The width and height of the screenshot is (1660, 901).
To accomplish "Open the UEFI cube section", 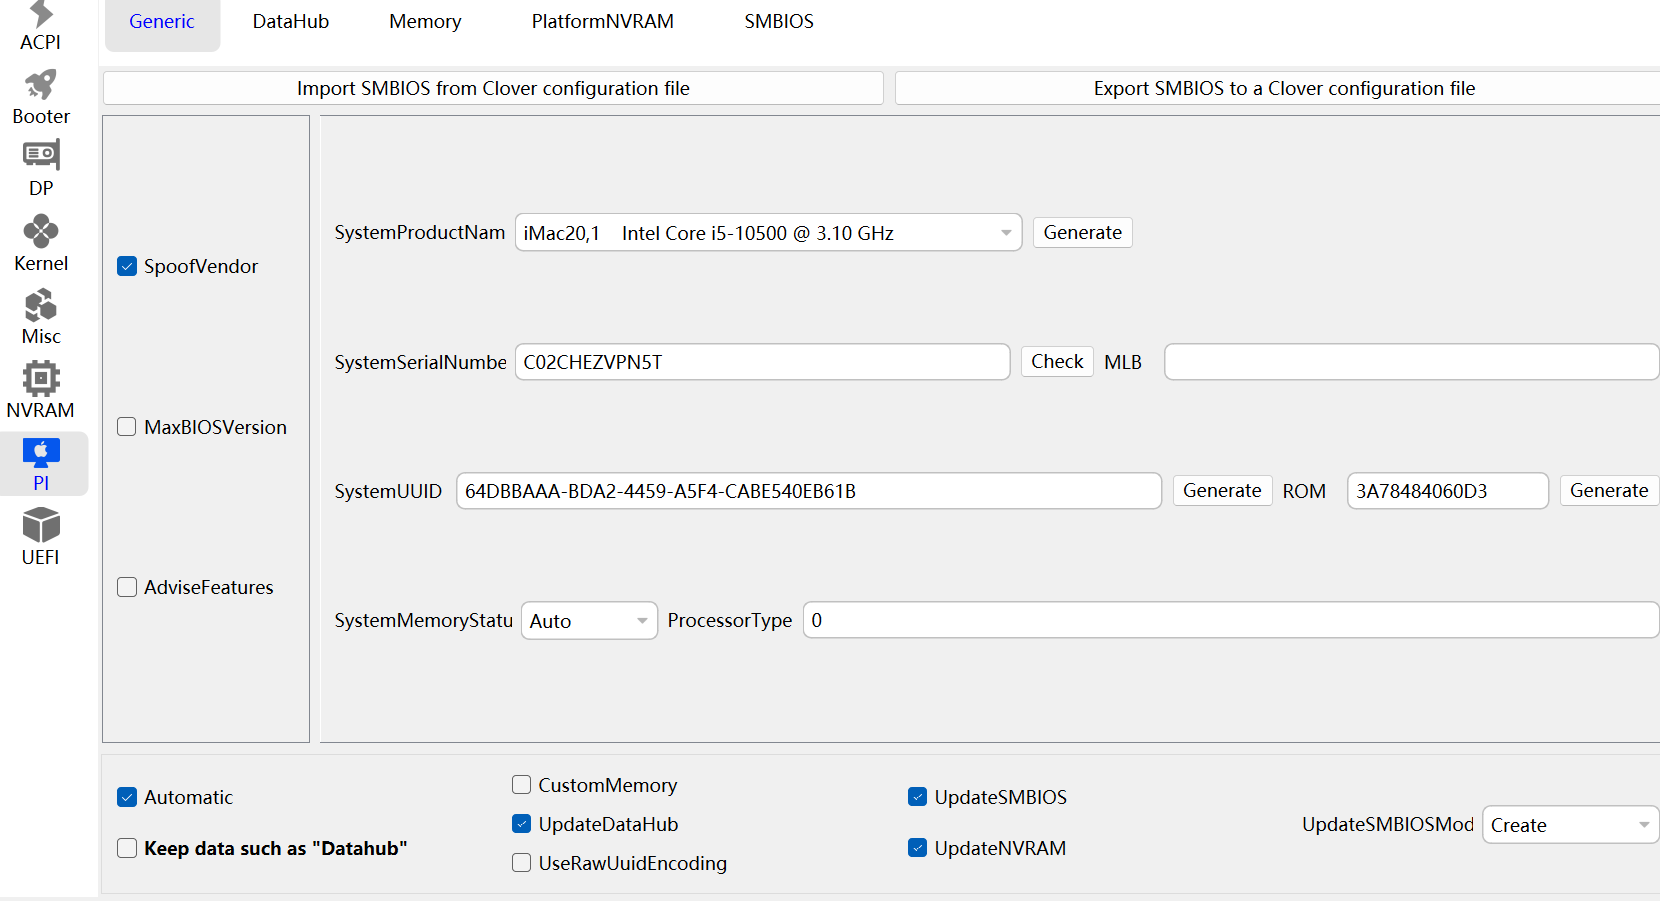I will click(x=41, y=537).
